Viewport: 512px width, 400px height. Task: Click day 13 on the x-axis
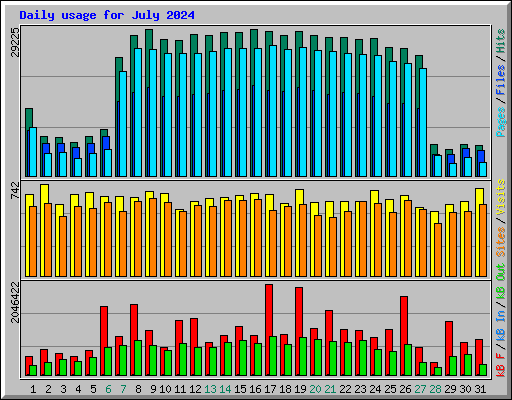tap(210, 389)
